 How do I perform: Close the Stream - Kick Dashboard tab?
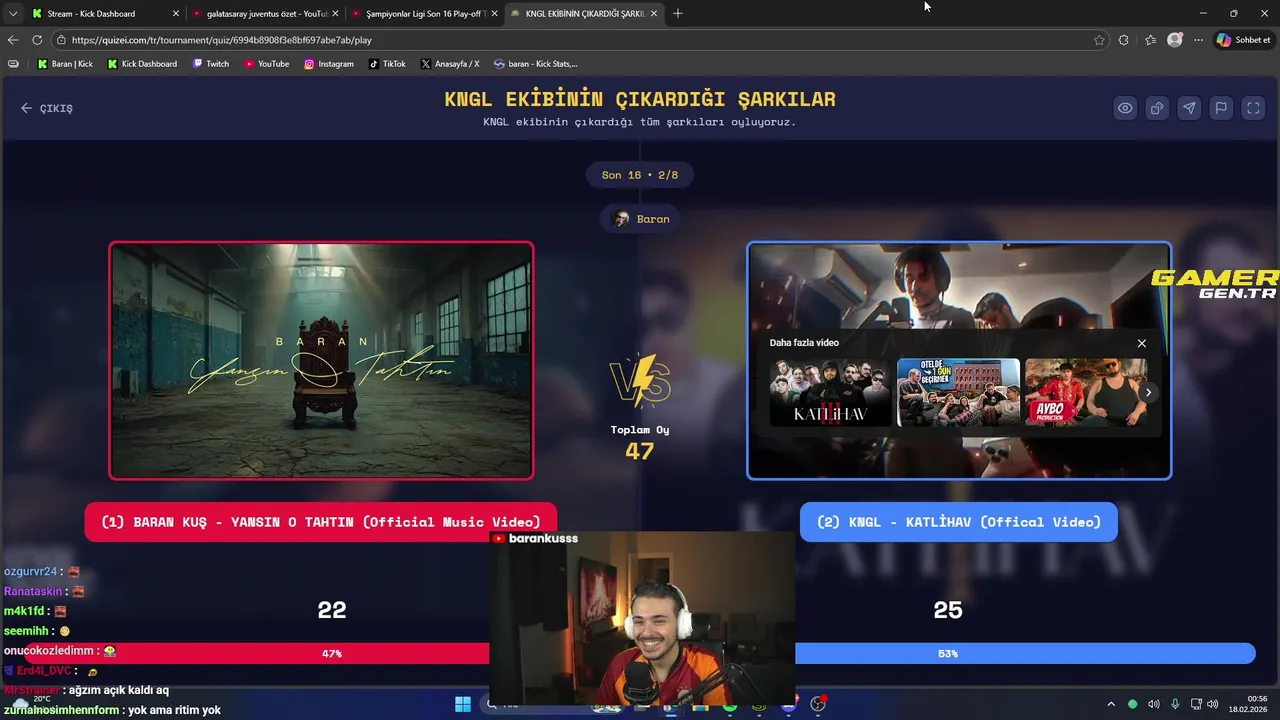(x=176, y=14)
